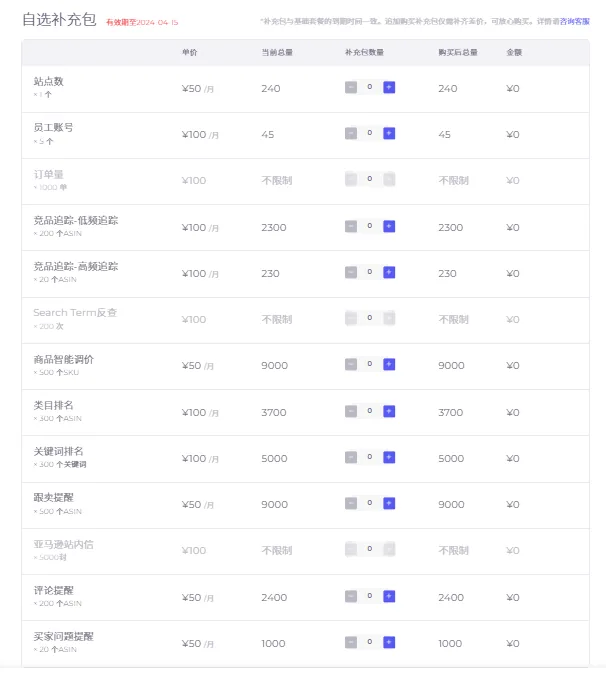Tap minus icon for 竞品追踪-高频追踪
606x677 pixels.
tap(351, 272)
